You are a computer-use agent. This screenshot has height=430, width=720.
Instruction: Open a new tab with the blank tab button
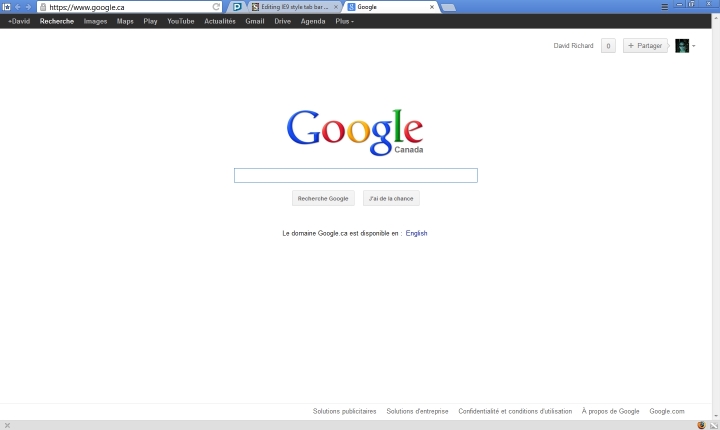(449, 7)
